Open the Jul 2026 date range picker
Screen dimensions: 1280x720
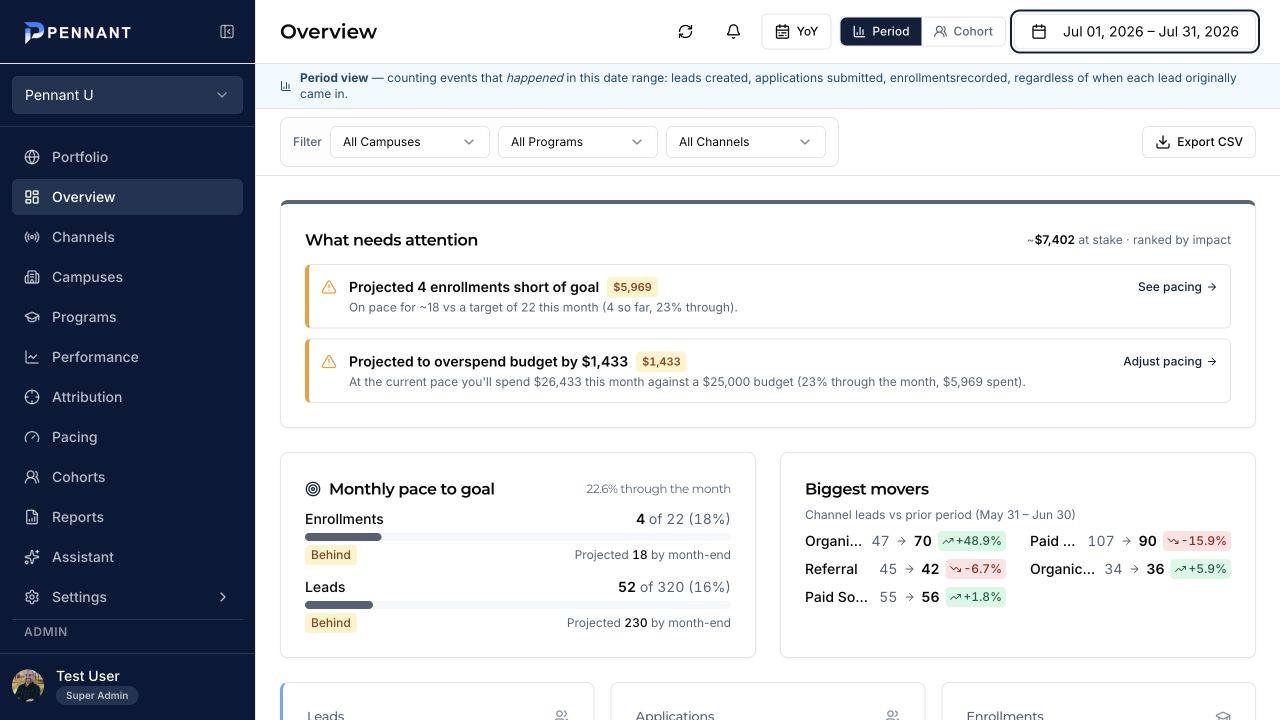point(1135,32)
